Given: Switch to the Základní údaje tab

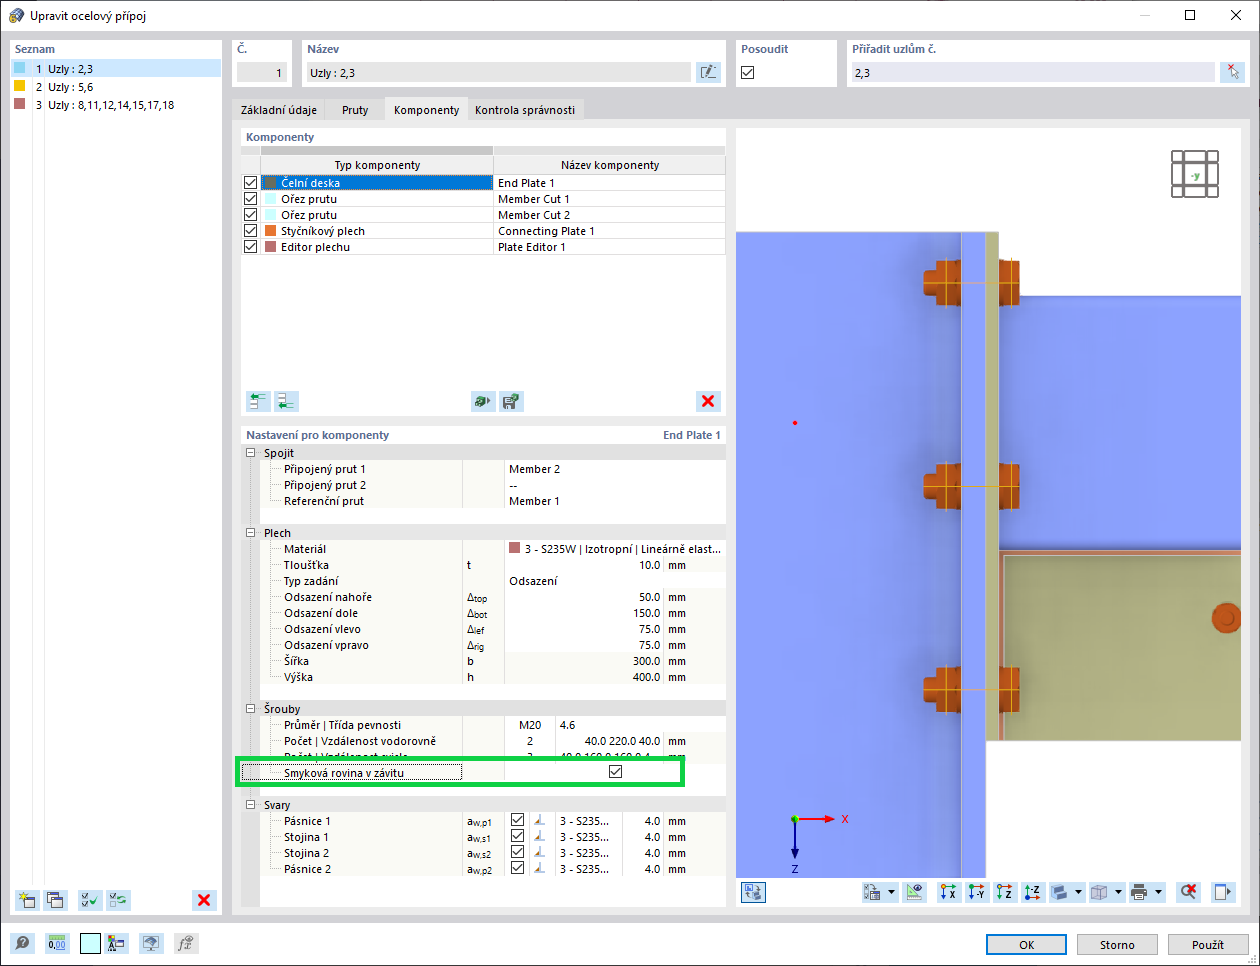Looking at the screenshot, I should click(x=279, y=110).
